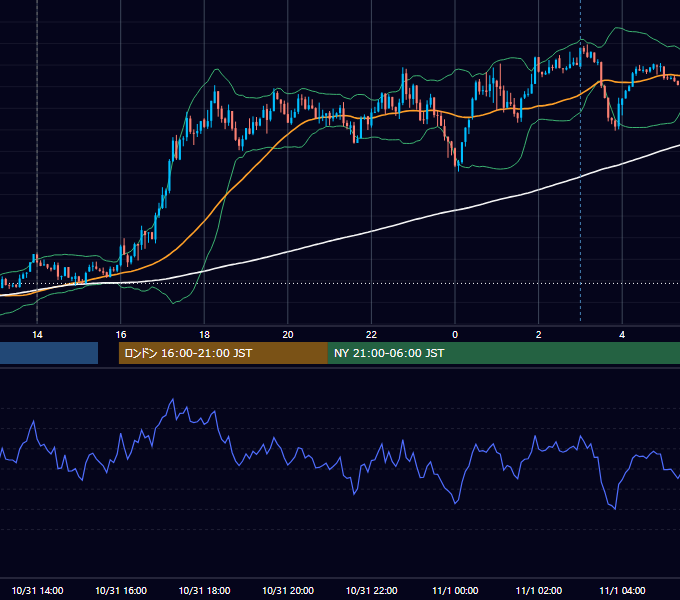Click the 10/31 14:00 time label

[x=37, y=590]
